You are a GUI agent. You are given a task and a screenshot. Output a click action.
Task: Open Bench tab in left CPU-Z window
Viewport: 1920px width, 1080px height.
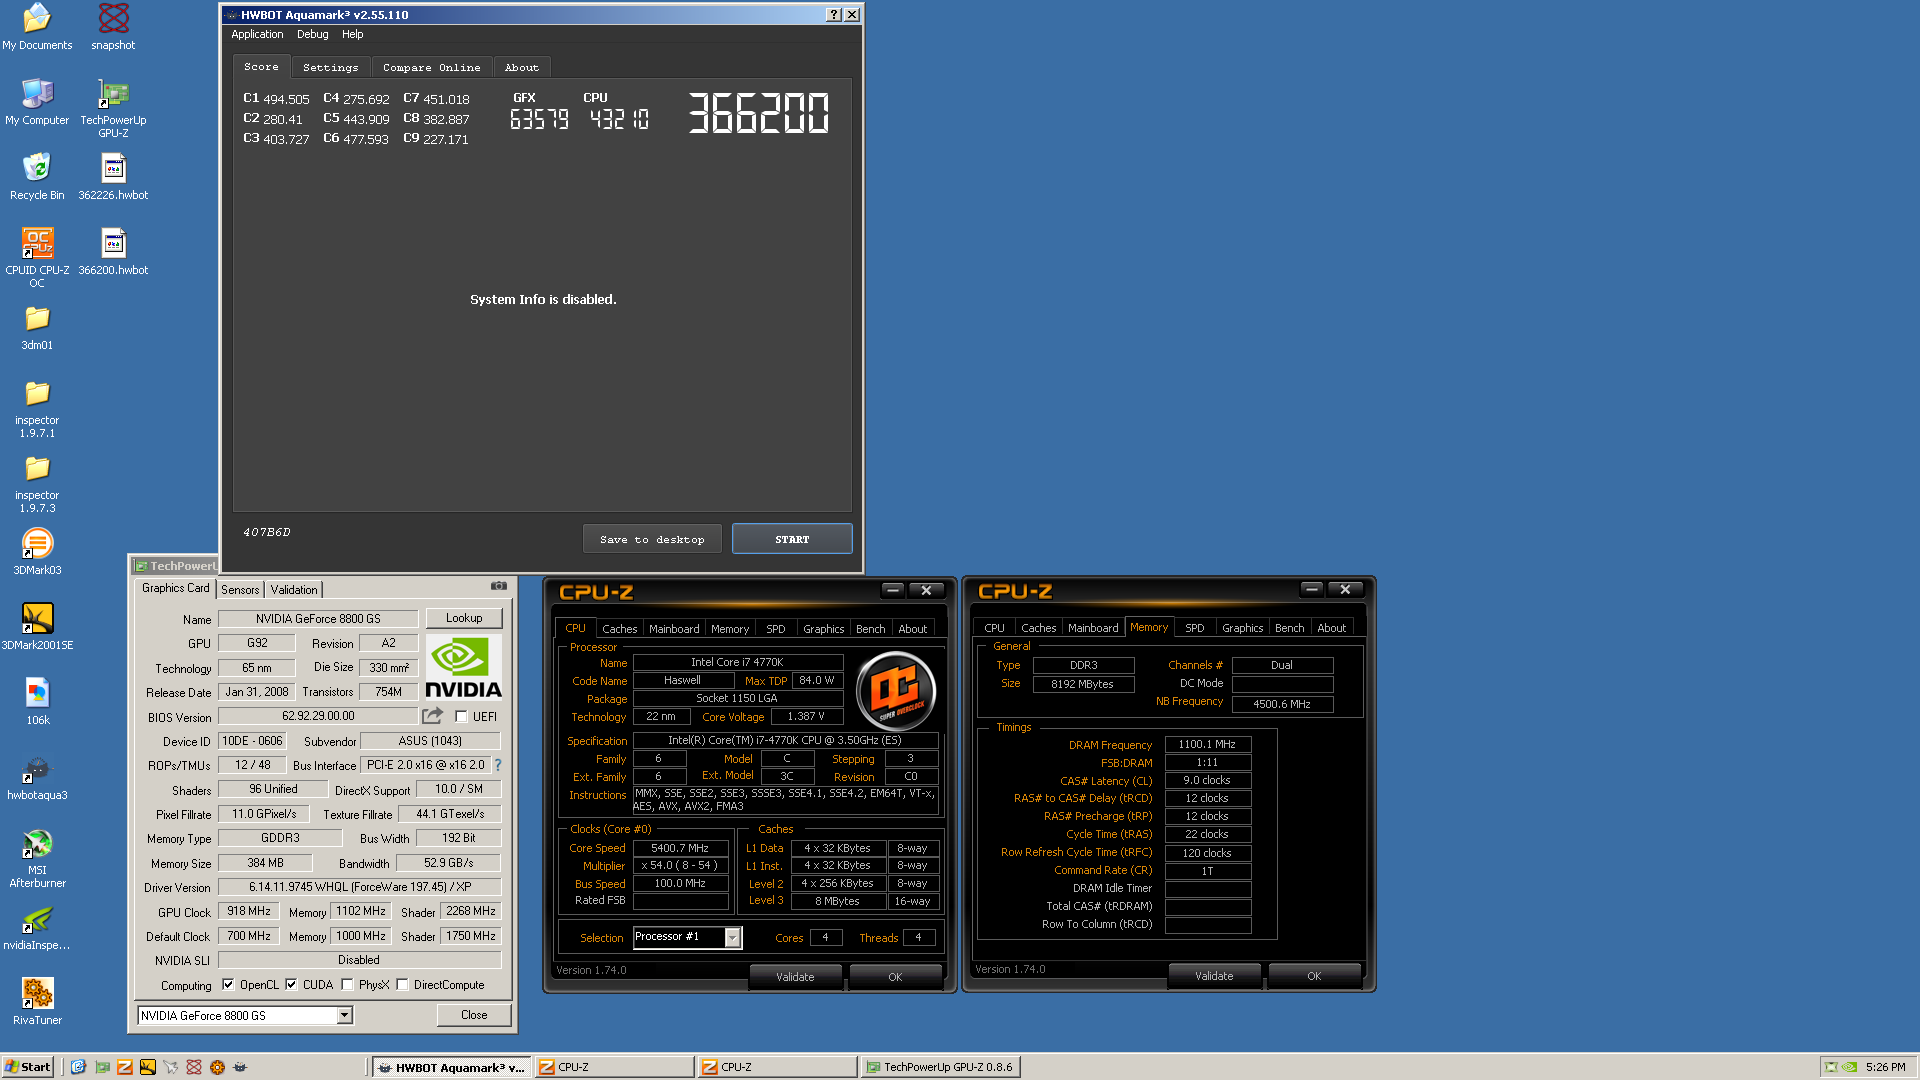point(870,629)
